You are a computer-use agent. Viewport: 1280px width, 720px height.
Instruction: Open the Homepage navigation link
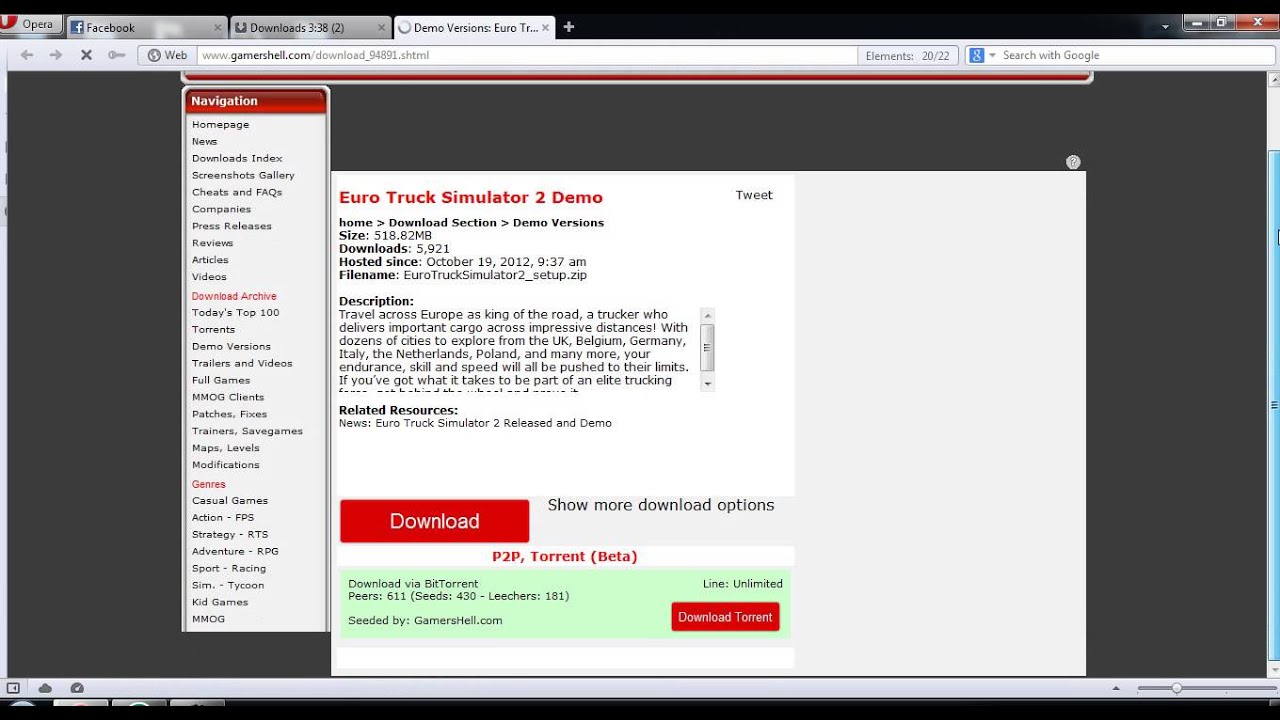click(x=220, y=125)
